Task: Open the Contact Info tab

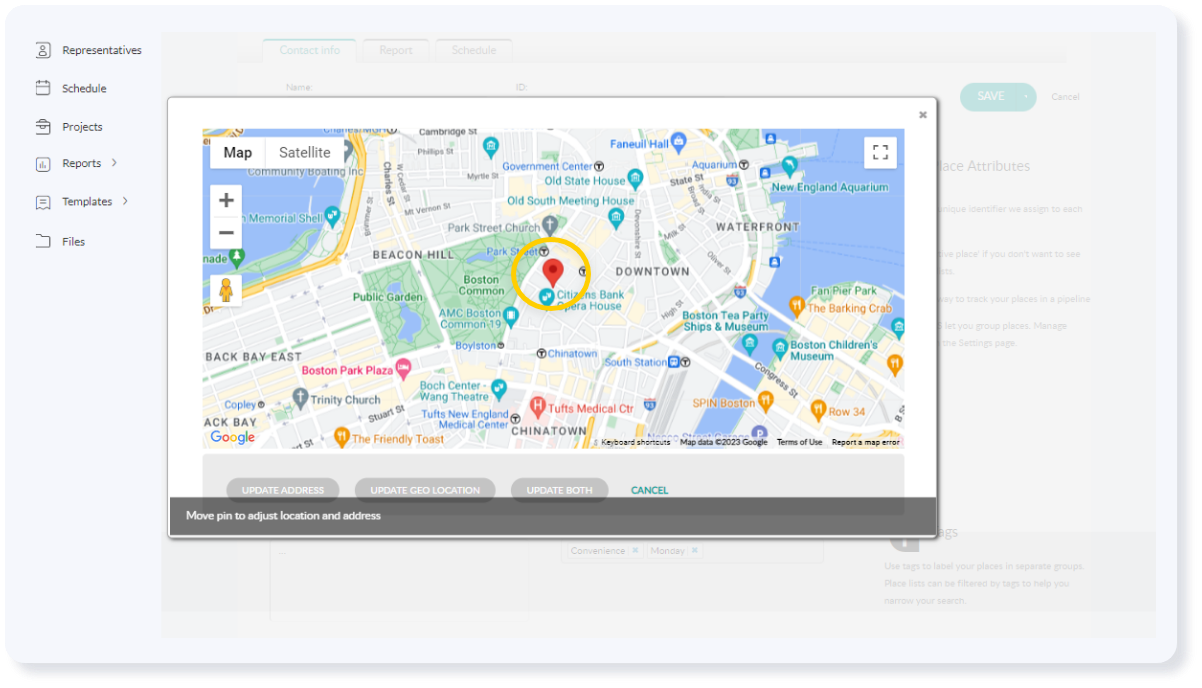Action: (x=310, y=50)
